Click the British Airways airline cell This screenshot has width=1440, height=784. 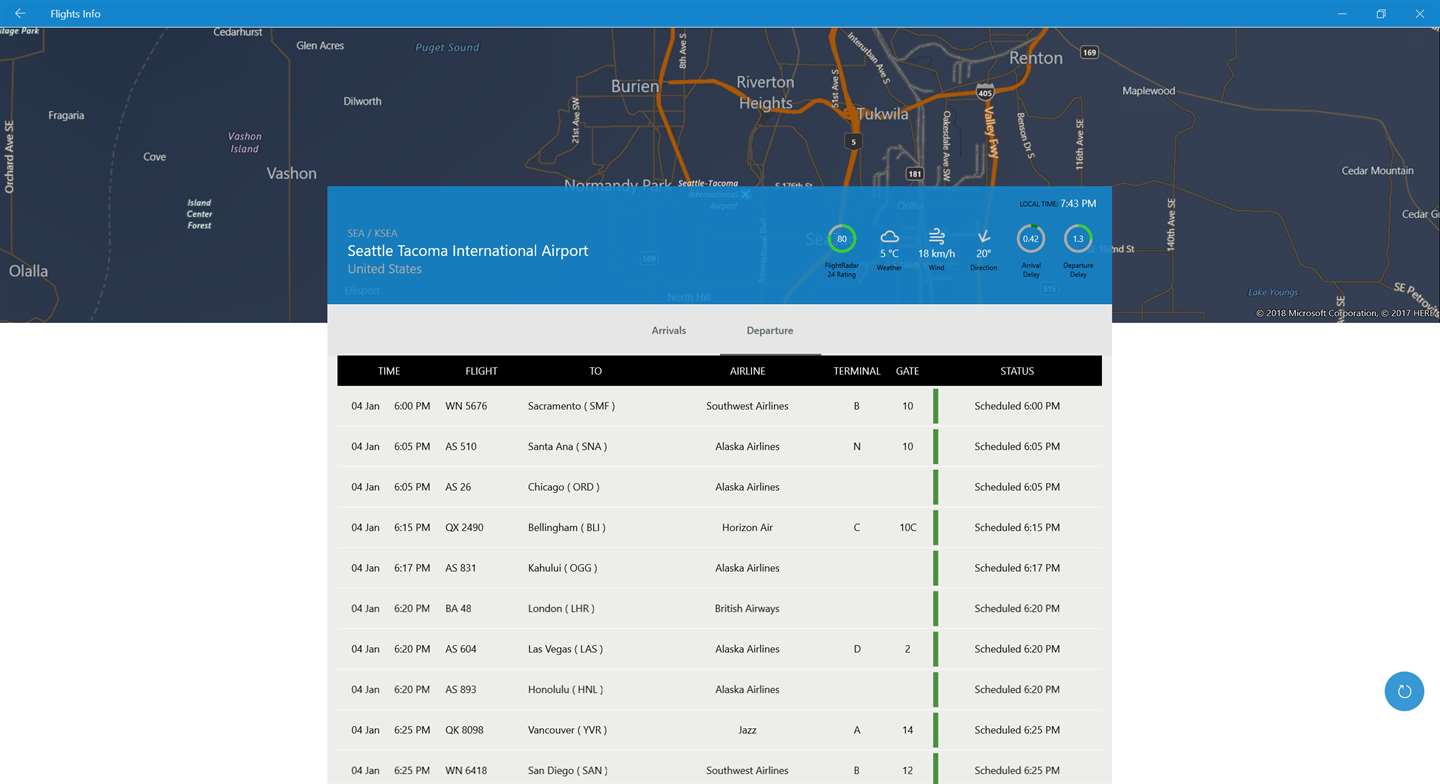point(747,609)
